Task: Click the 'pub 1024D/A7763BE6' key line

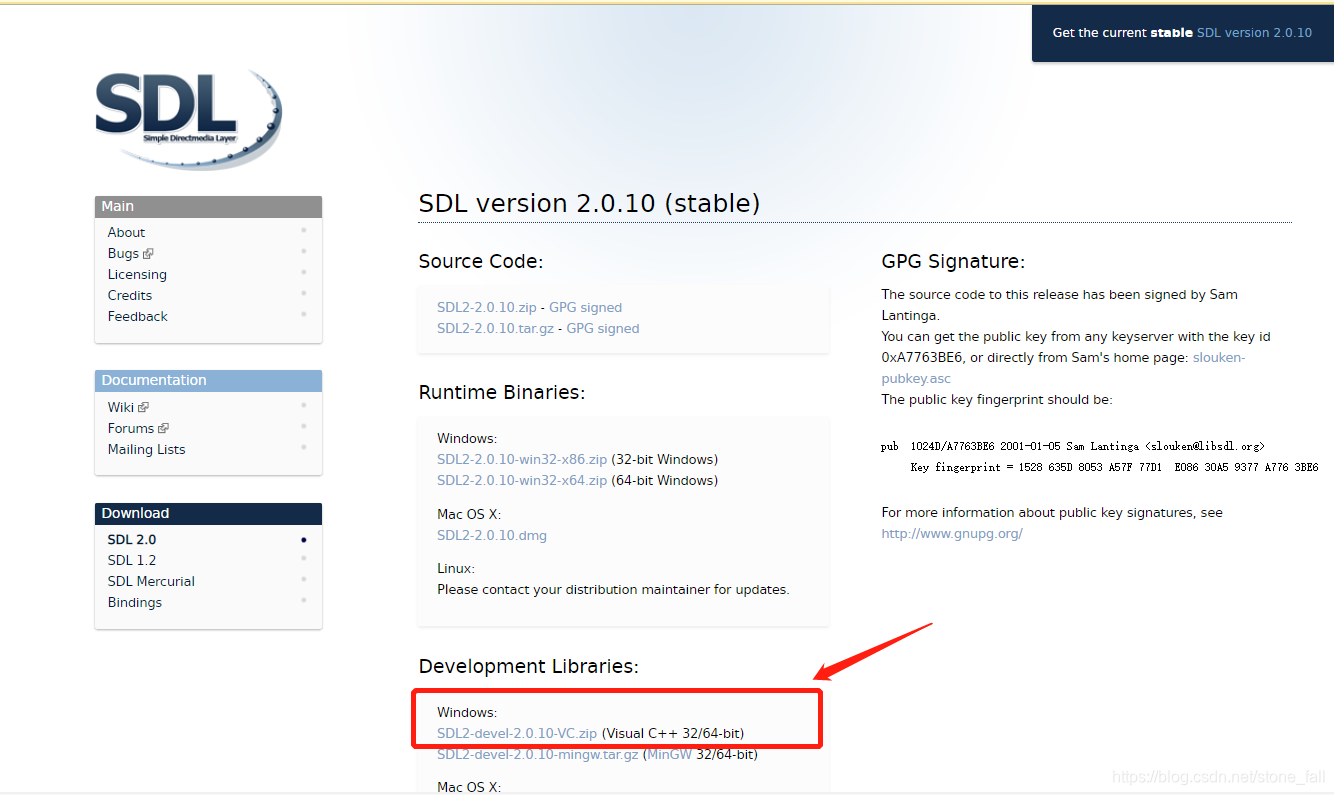Action: click(1073, 446)
